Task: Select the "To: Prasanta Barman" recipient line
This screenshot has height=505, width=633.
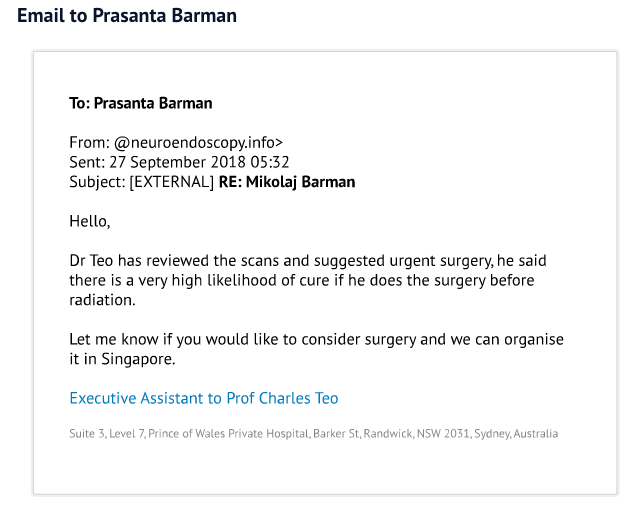Action: [140, 103]
